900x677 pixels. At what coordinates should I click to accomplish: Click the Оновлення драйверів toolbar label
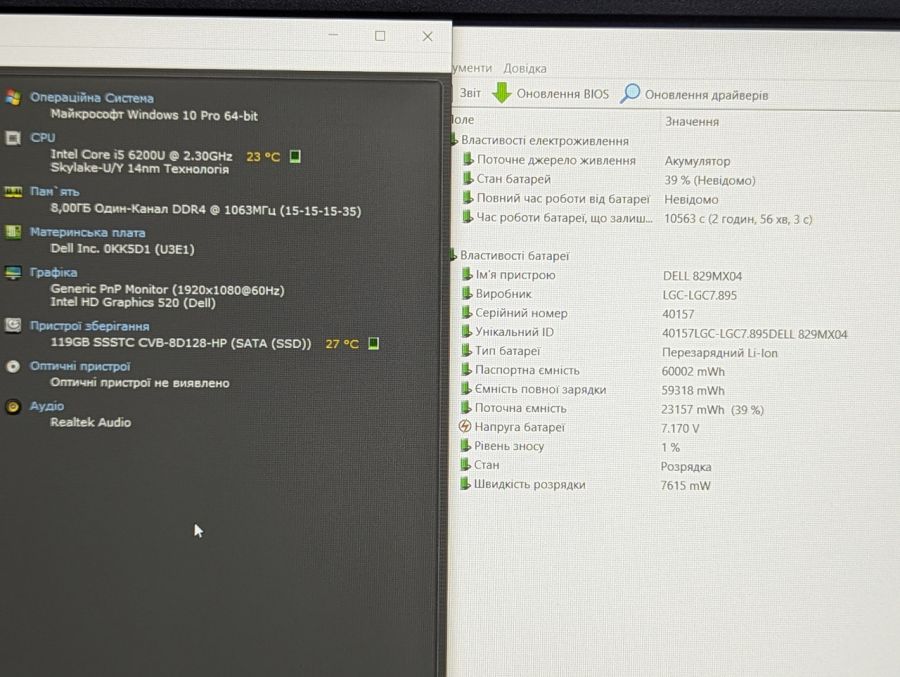pos(707,95)
